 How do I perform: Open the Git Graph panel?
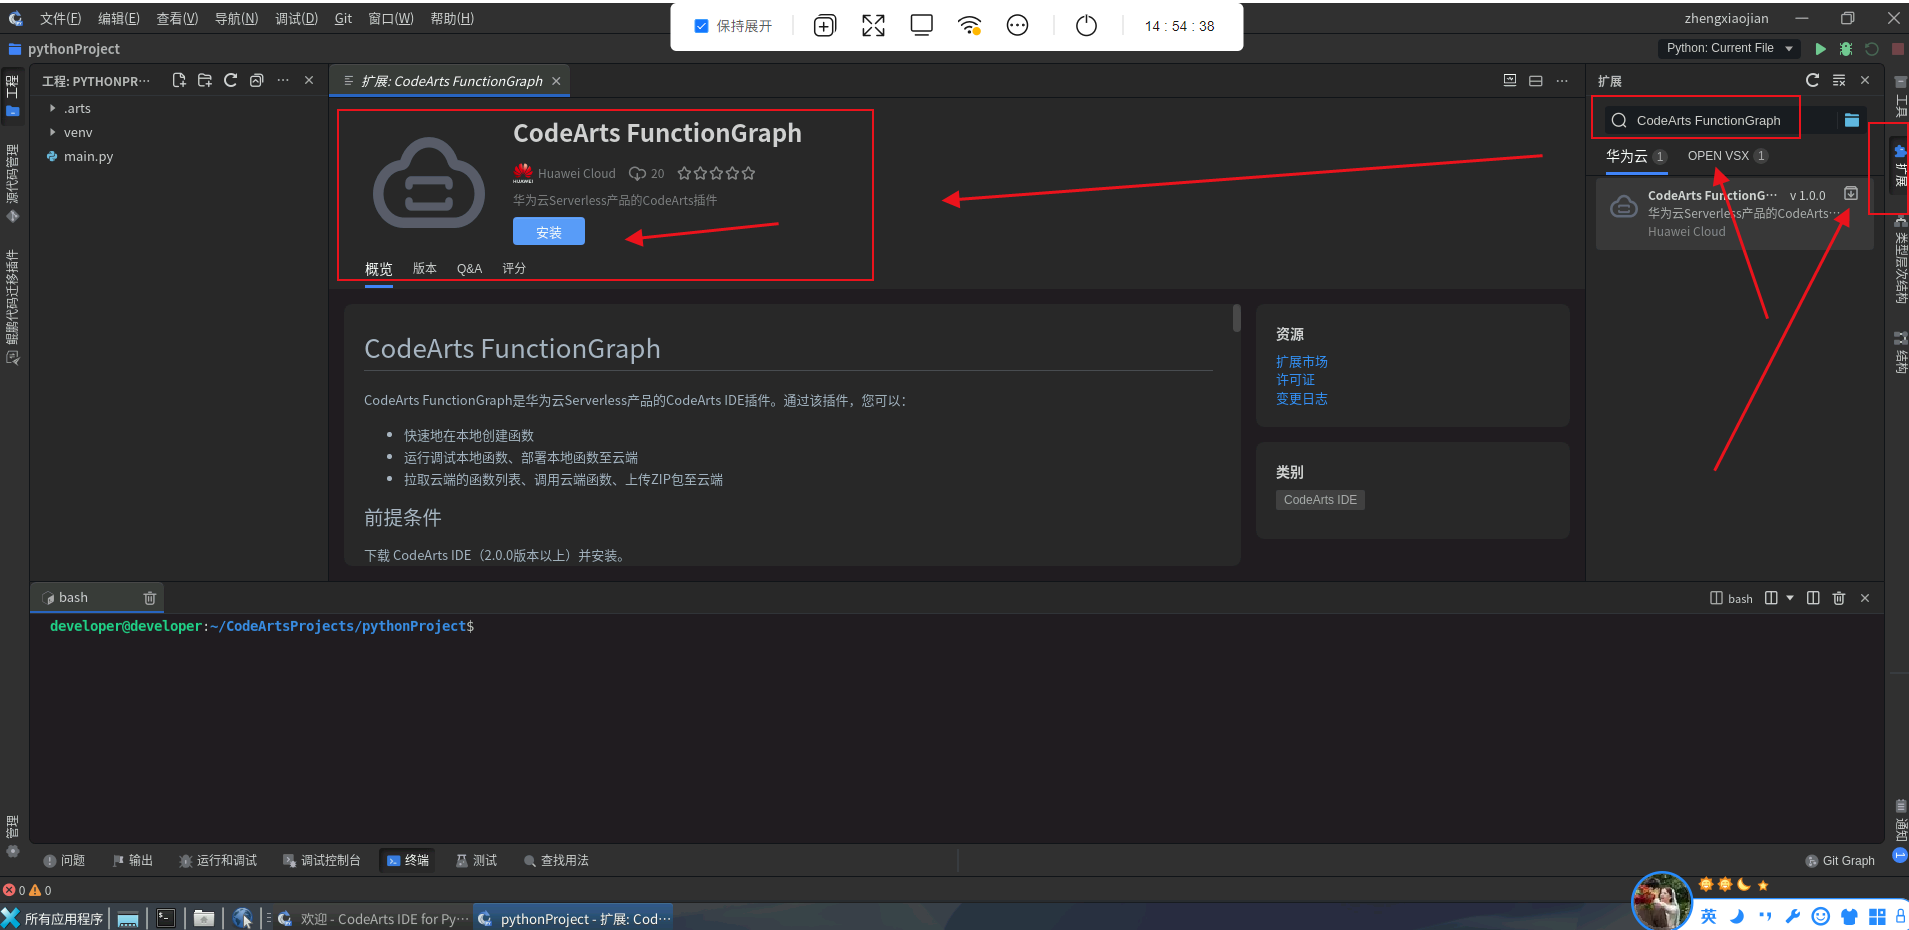point(1840,861)
